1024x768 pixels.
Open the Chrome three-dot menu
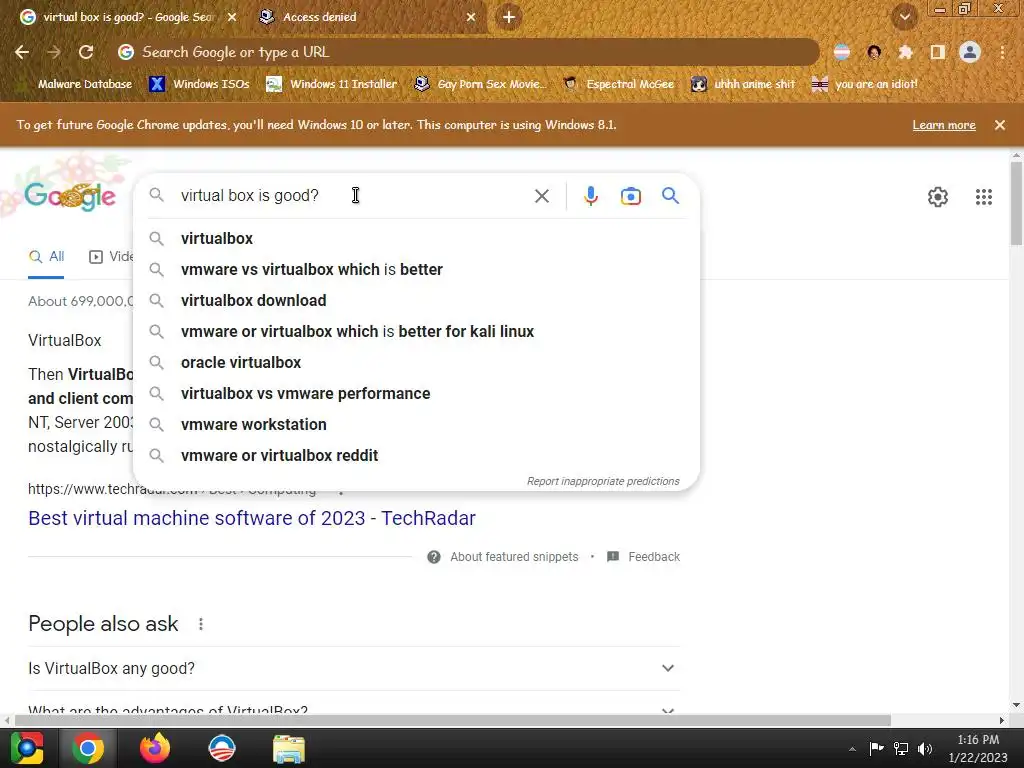[1002, 52]
